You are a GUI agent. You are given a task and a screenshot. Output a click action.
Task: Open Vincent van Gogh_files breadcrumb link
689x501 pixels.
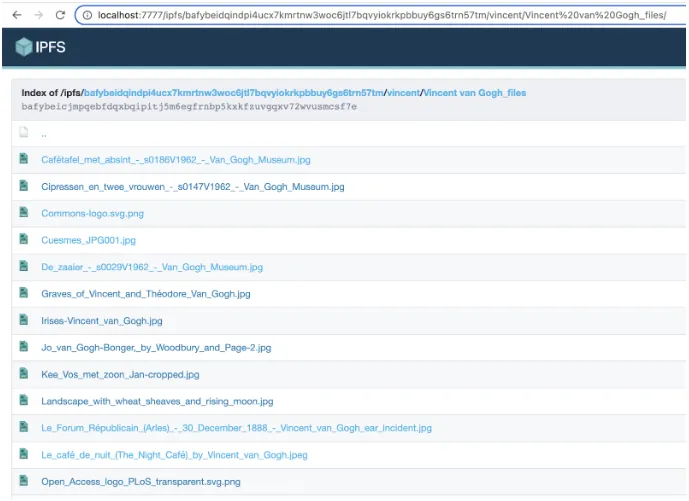click(x=474, y=93)
